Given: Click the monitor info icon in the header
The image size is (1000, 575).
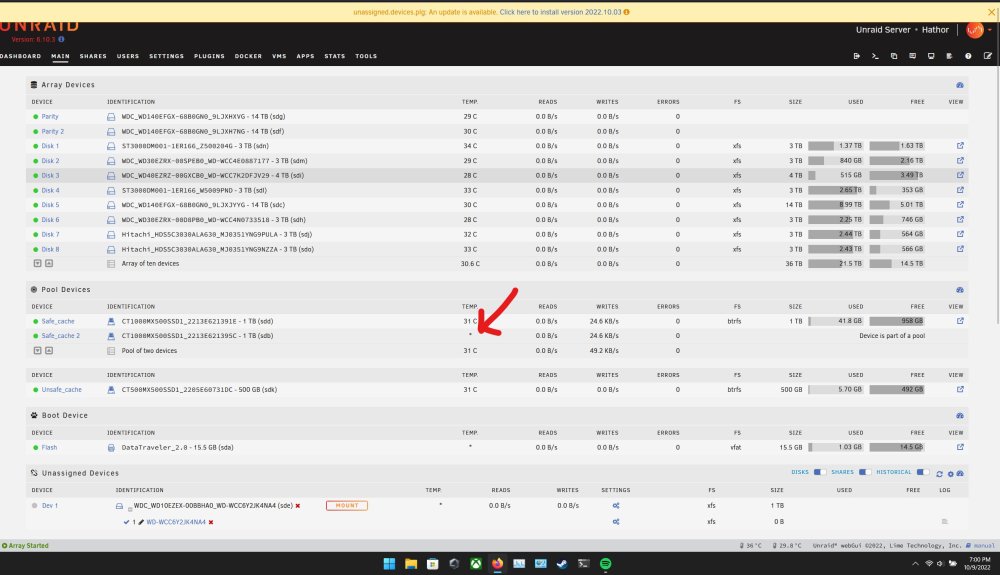Looking at the screenshot, I should pyautogui.click(x=931, y=56).
